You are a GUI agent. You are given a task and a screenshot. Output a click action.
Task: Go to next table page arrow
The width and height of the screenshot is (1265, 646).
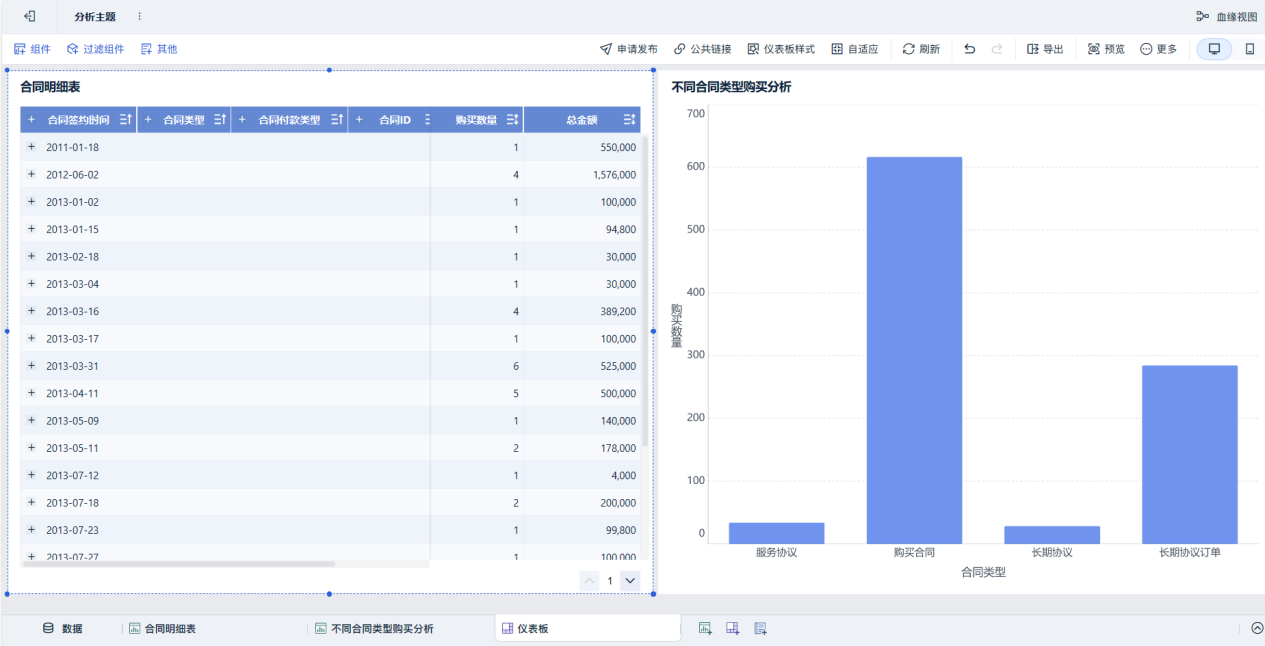(630, 580)
